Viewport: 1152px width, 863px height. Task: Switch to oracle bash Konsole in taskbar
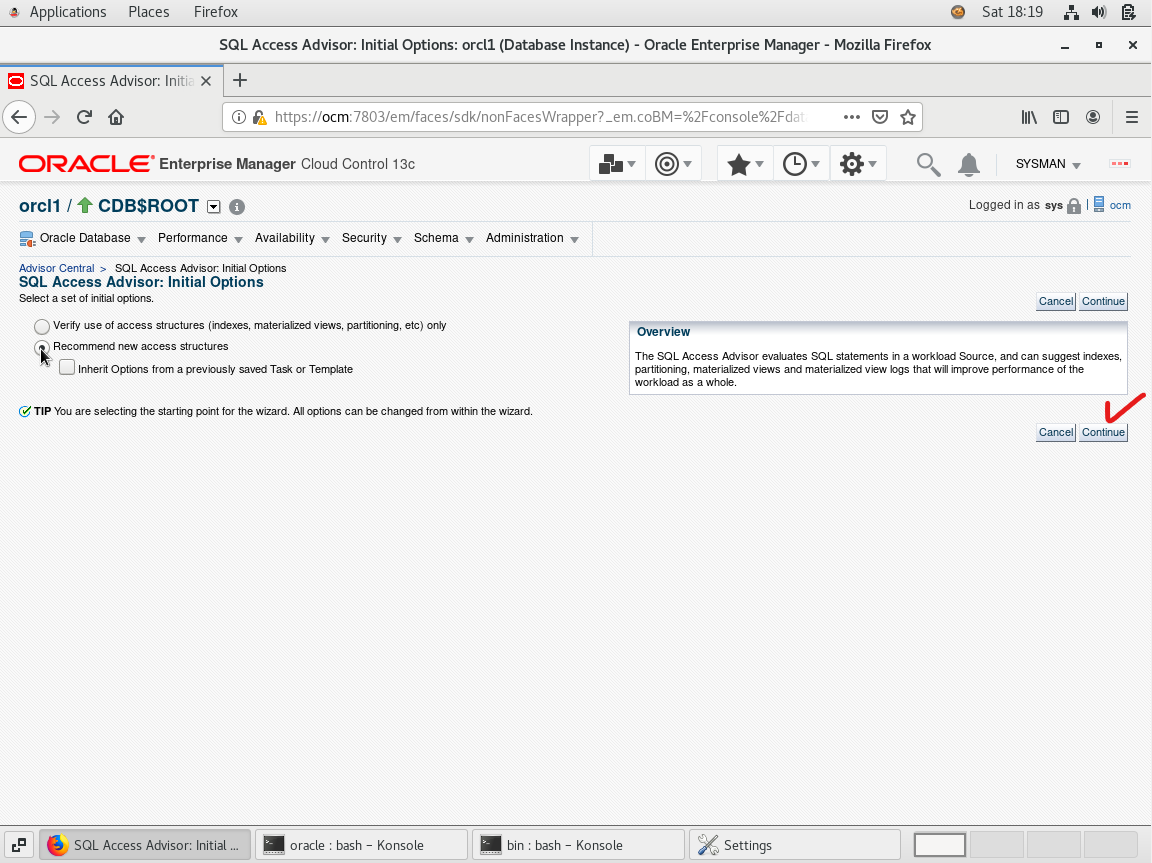[x=361, y=845]
